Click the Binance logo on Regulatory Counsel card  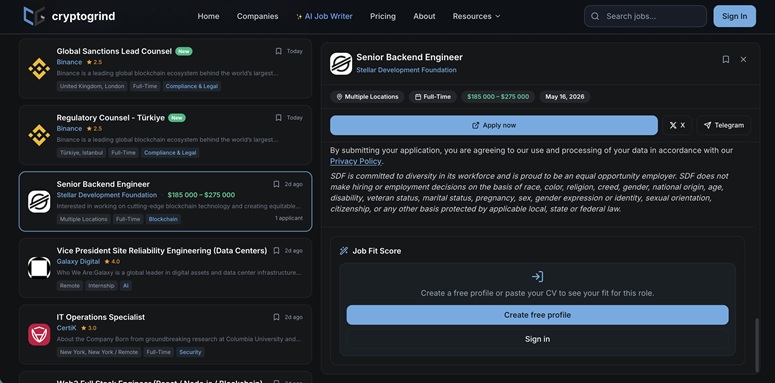click(x=39, y=135)
